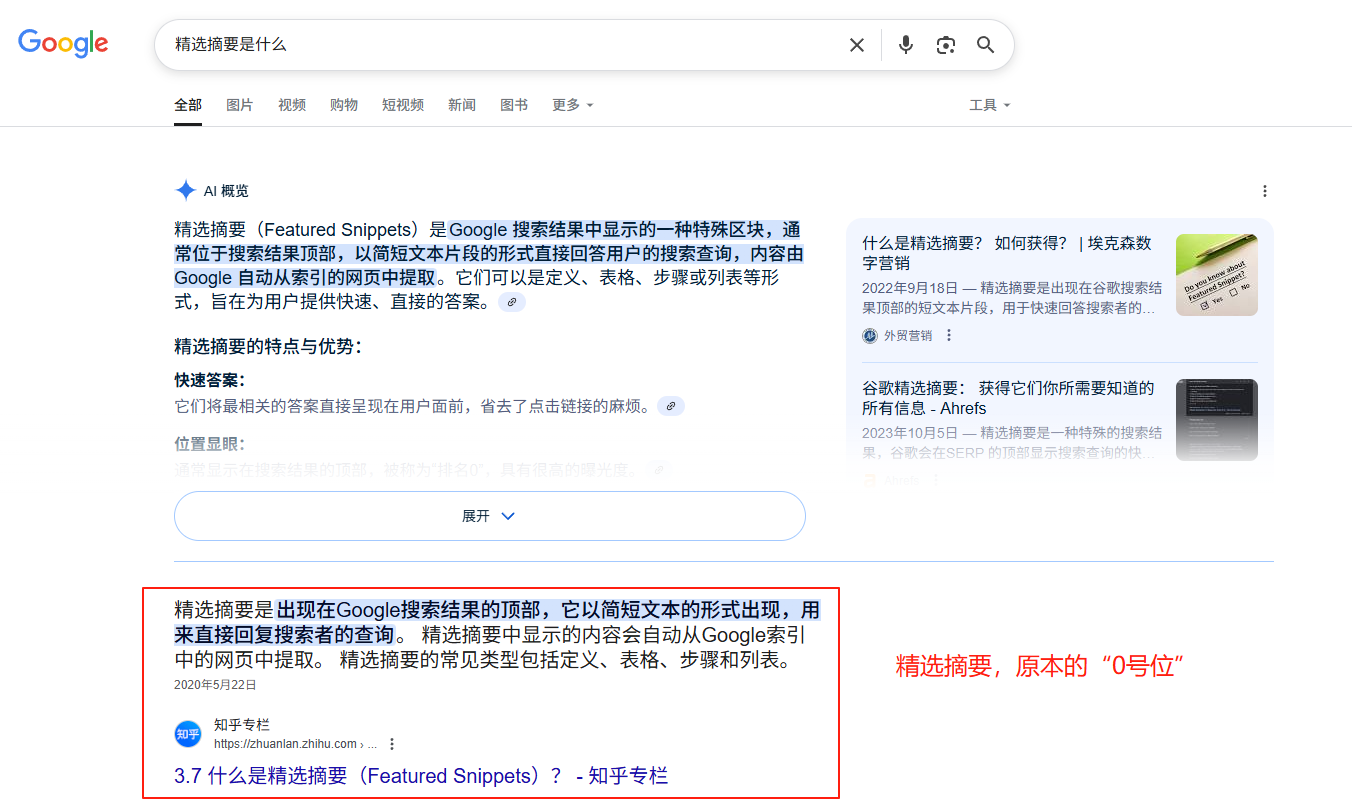Open the 工具 tools dropdown
Image resolution: width=1352 pixels, height=807 pixels.
pyautogui.click(x=989, y=105)
